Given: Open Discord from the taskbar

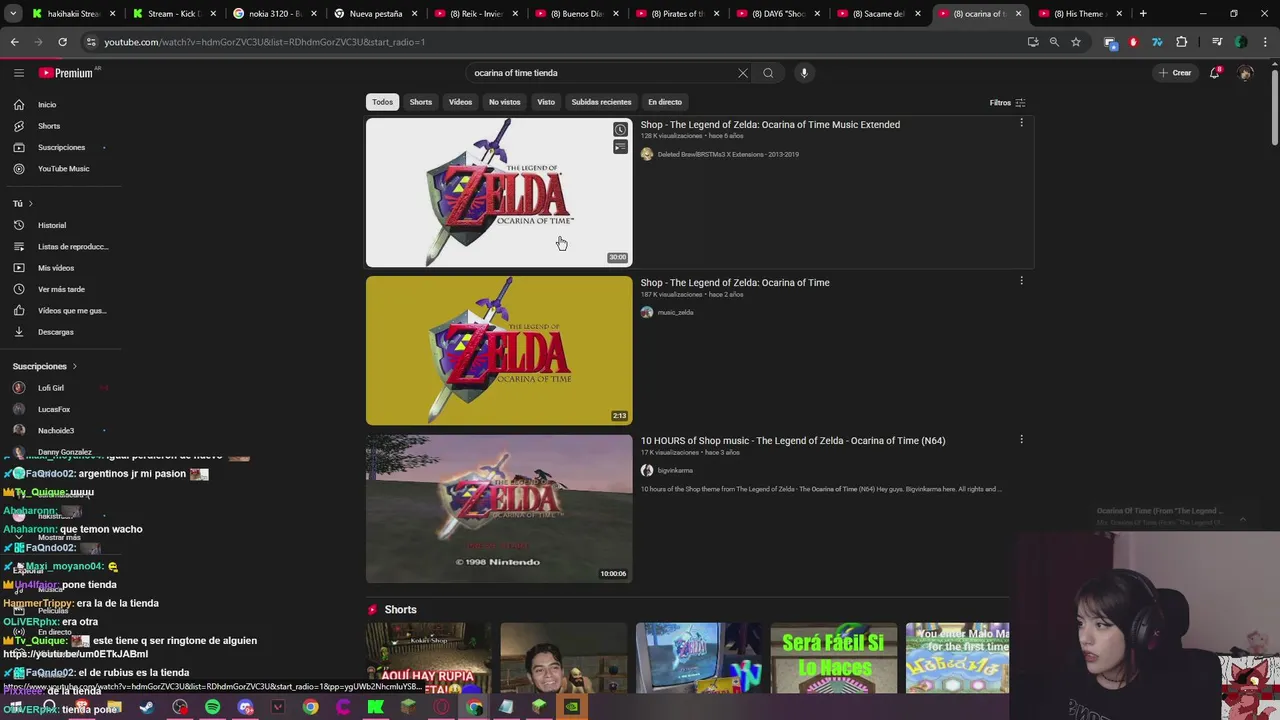Looking at the screenshot, I should point(245,708).
